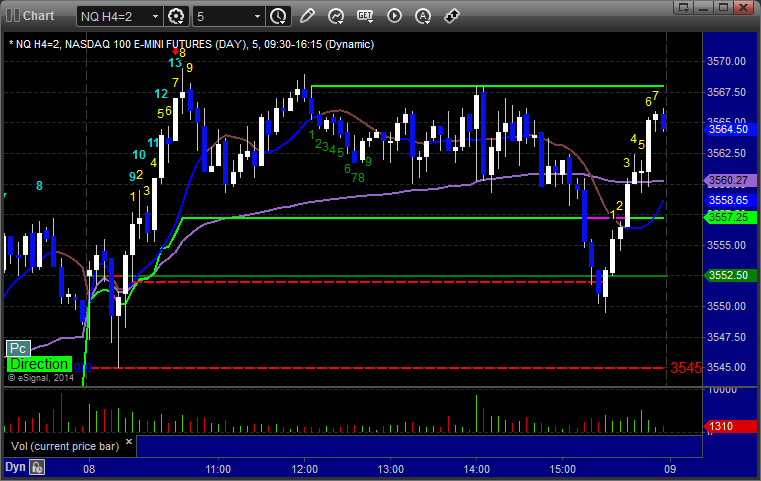Screen dimensions: 761x481
Task: Click the 3562.50 price axis label
Action: click(726, 153)
